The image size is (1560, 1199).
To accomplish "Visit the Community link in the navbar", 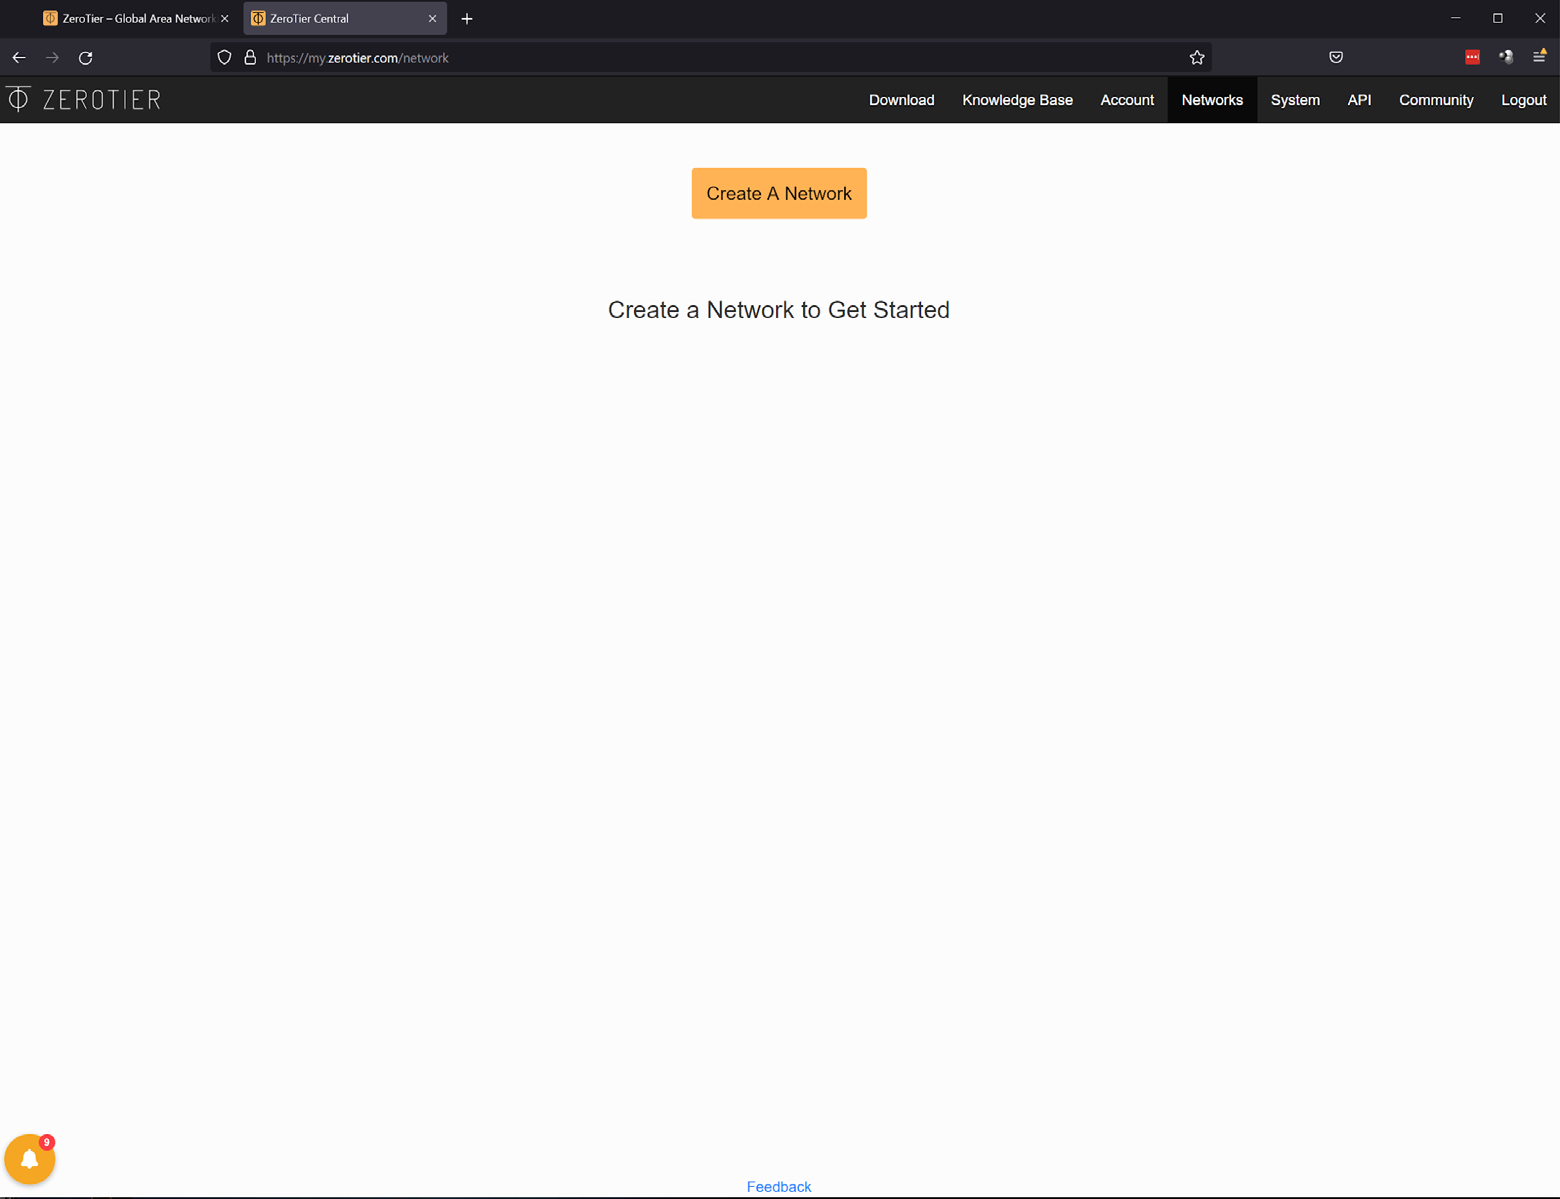I will point(1436,100).
